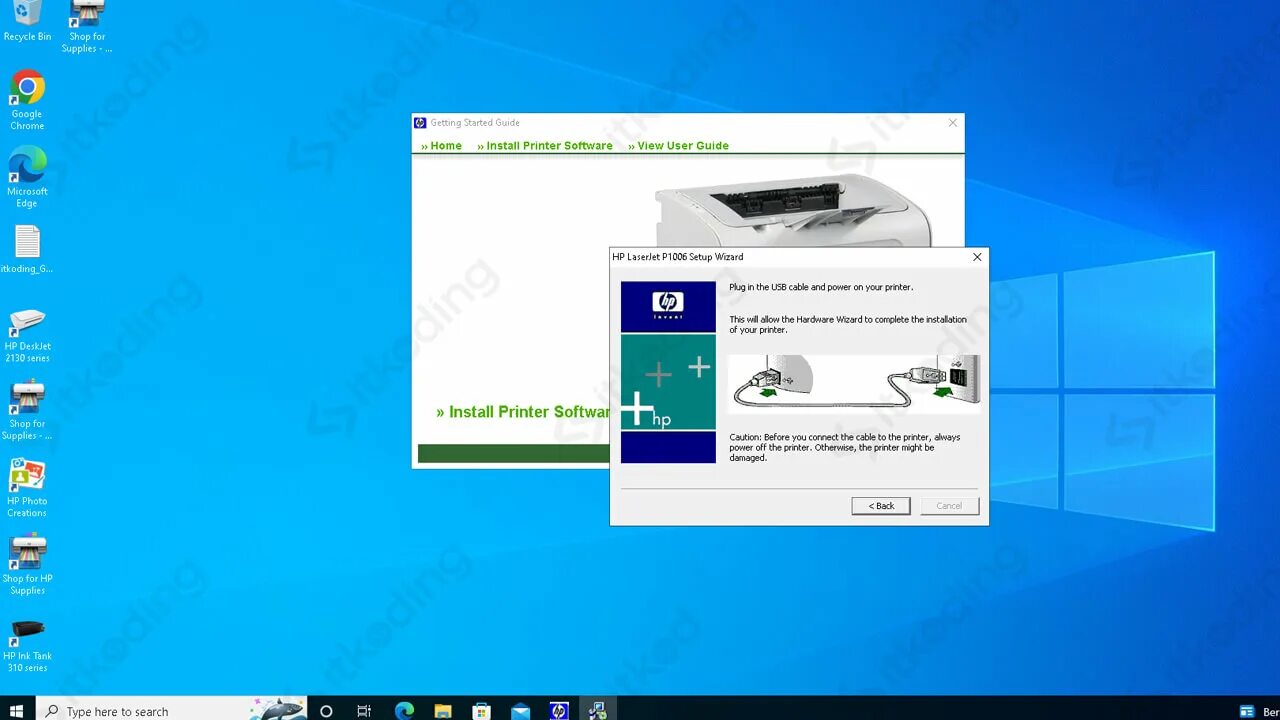The image size is (1280, 720).
Task: Go to Home in Getting Started Guide
Action: [x=441, y=146]
